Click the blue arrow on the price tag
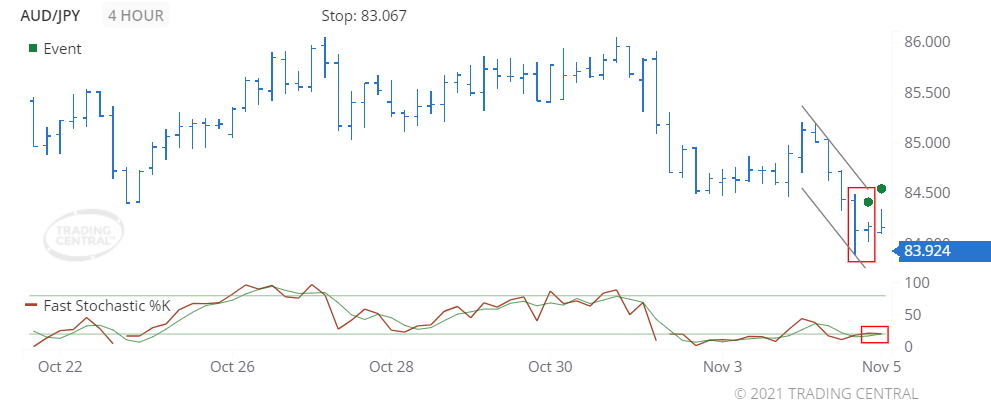991x409 pixels. tap(896, 251)
